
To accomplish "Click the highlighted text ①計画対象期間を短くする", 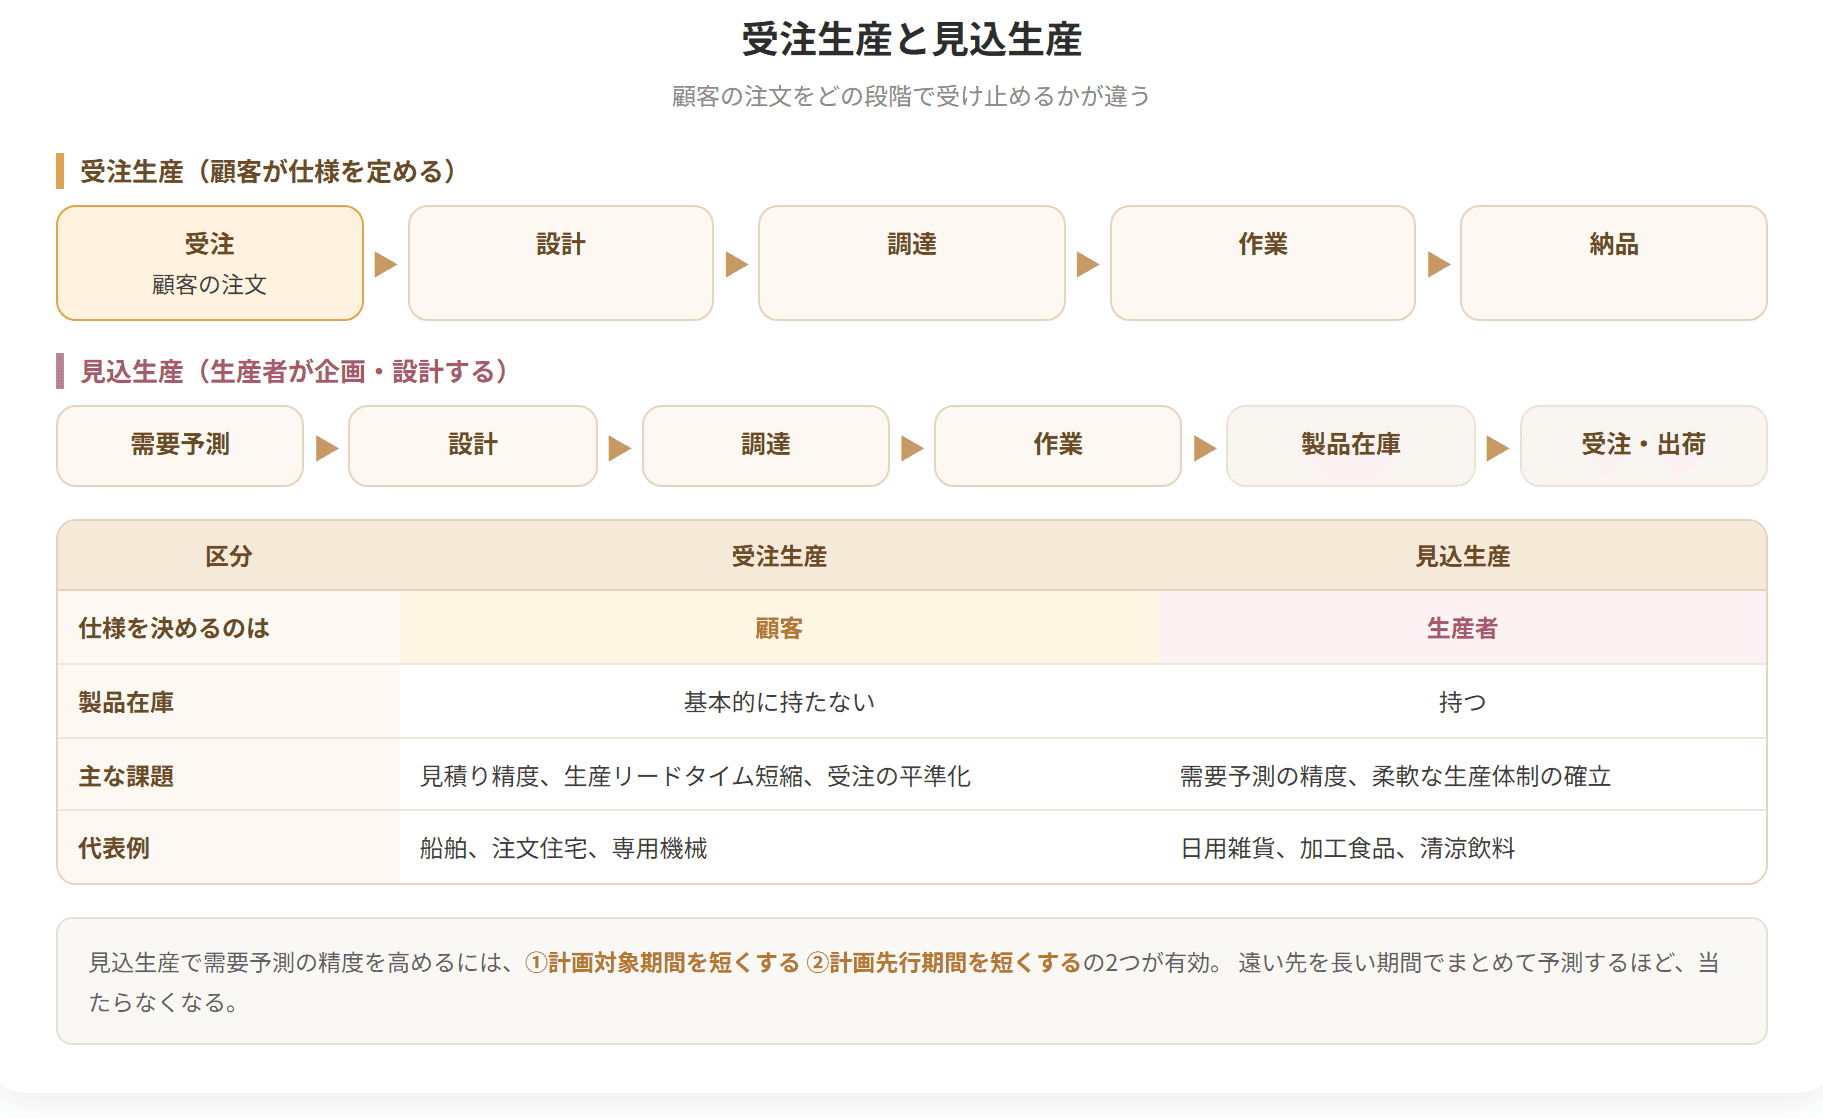I will click(x=662, y=962).
